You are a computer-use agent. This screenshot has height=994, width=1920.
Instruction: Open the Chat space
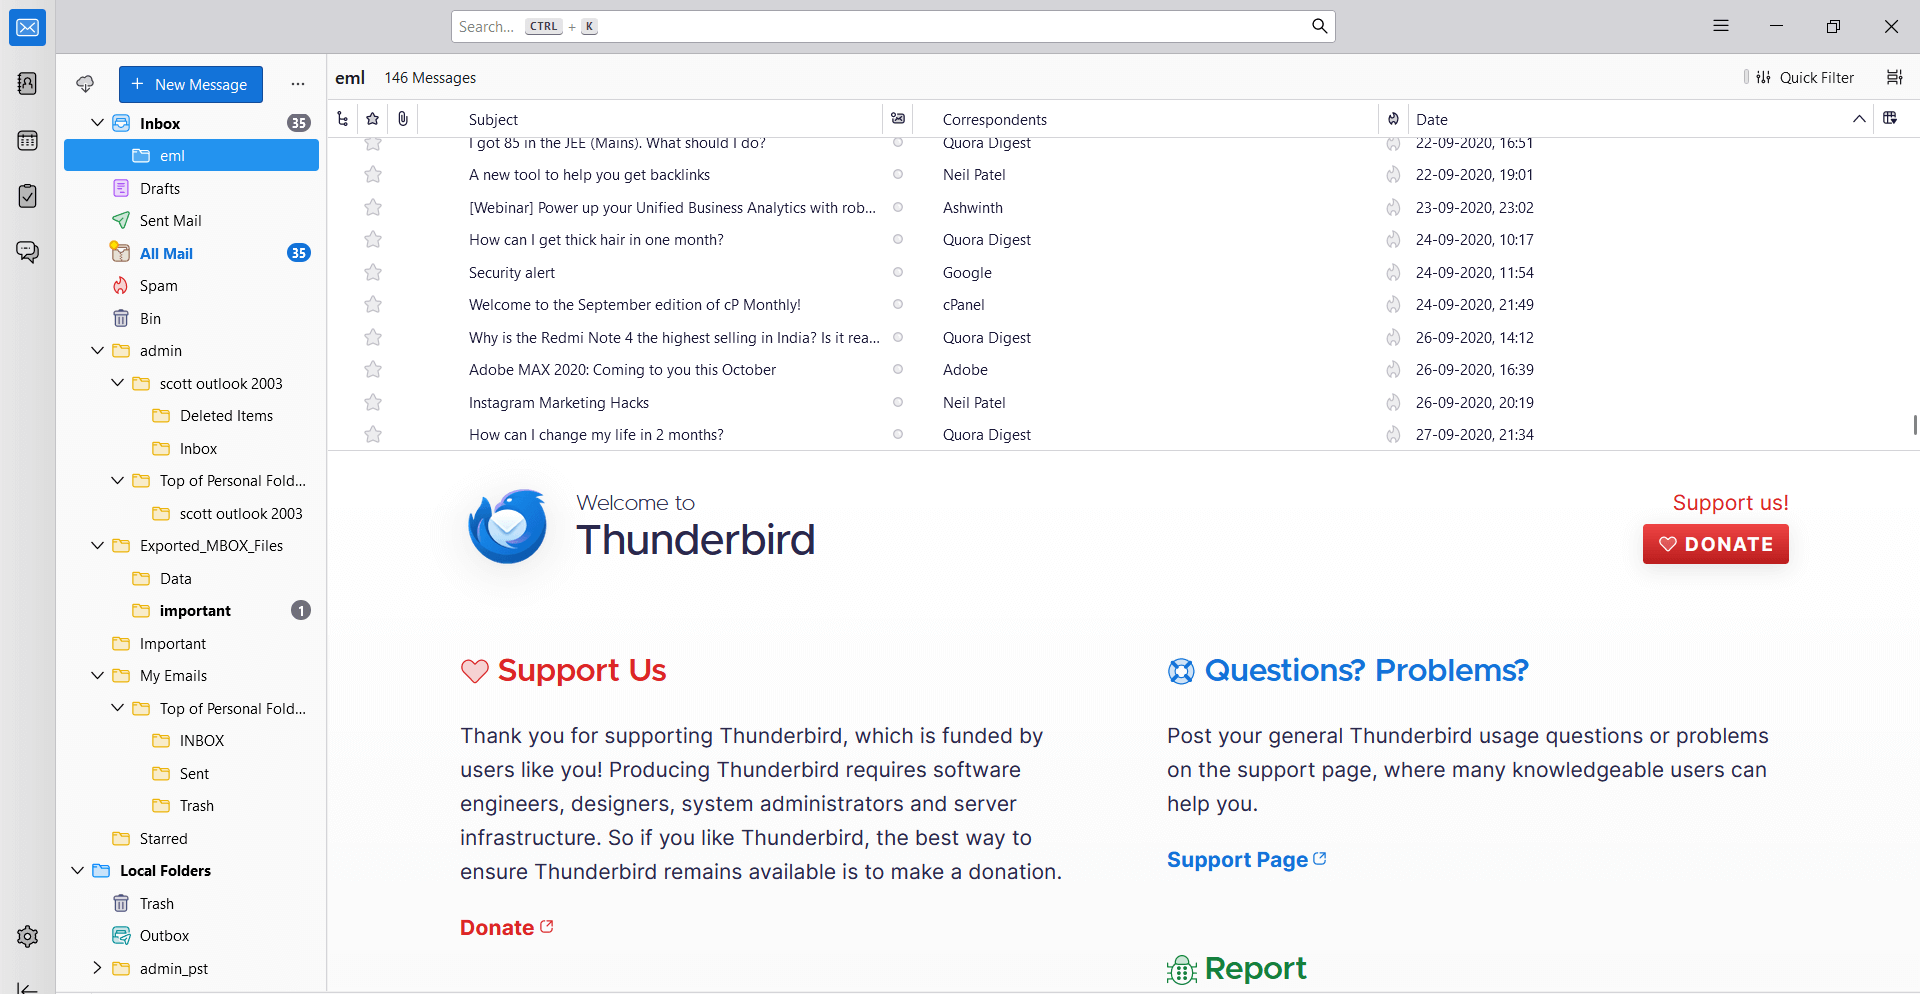[x=28, y=252]
